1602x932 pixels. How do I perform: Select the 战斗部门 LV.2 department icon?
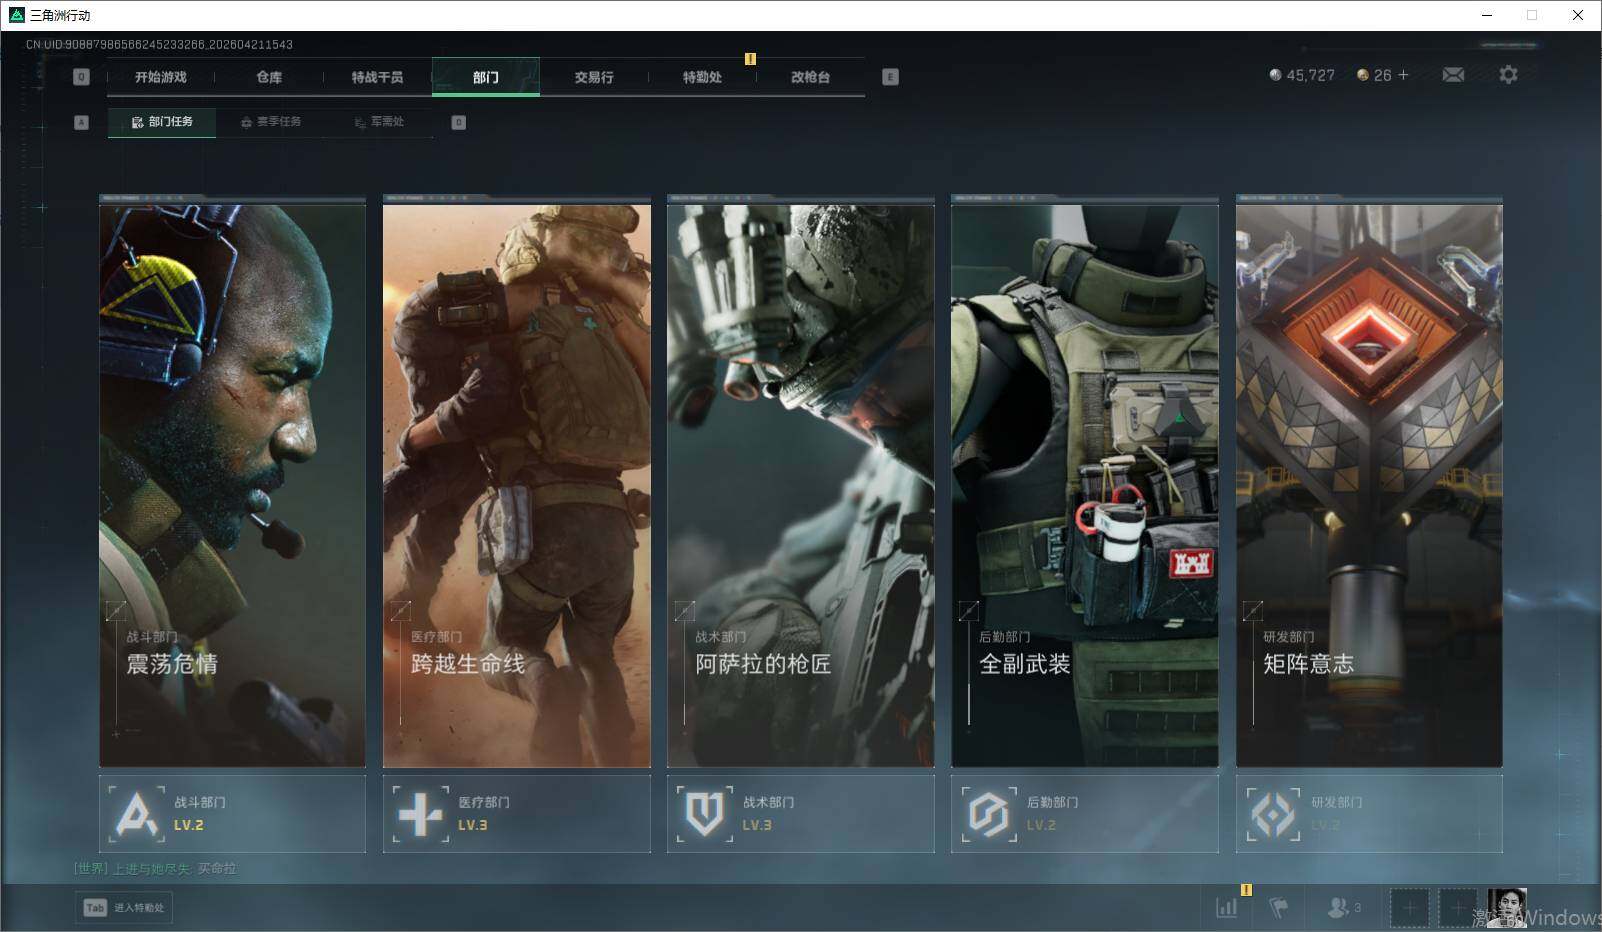coord(136,813)
